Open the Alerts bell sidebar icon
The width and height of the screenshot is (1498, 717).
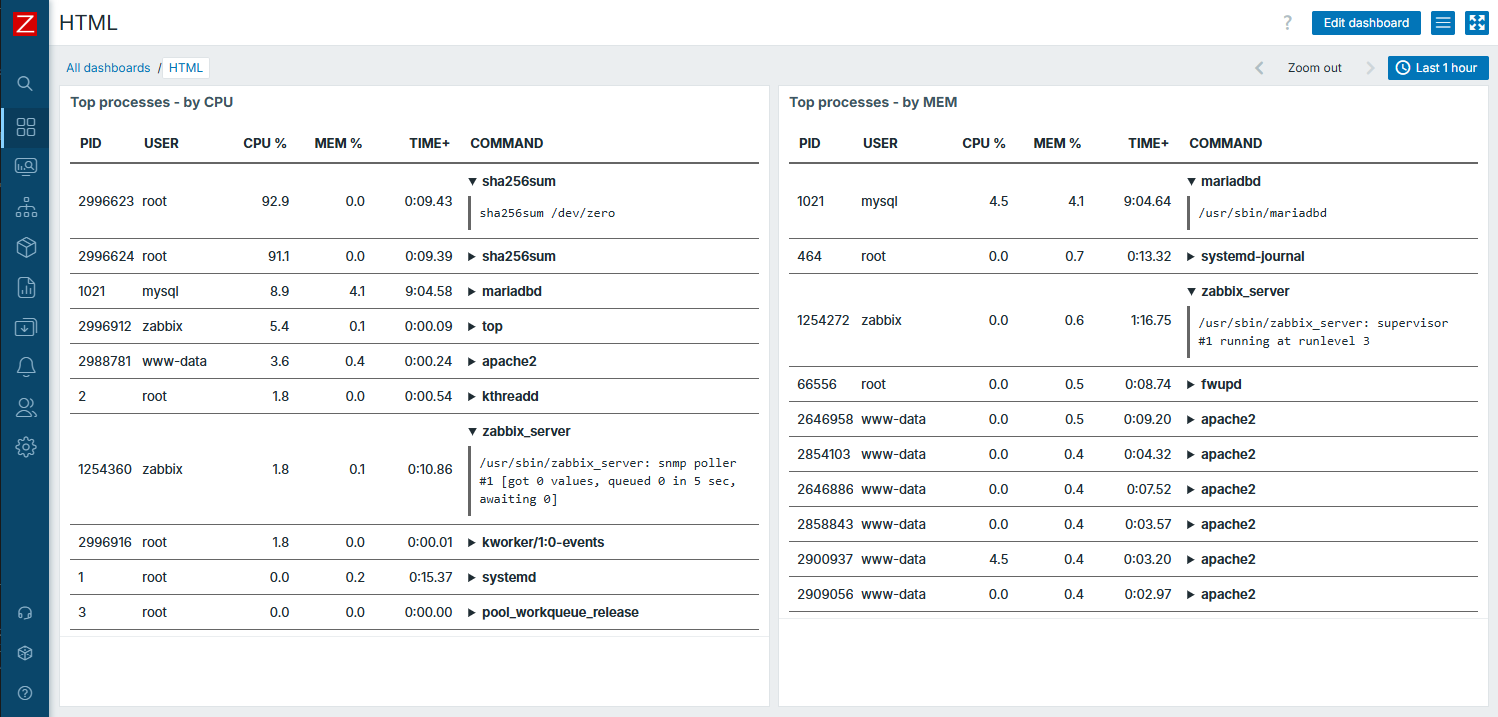tap(26, 367)
